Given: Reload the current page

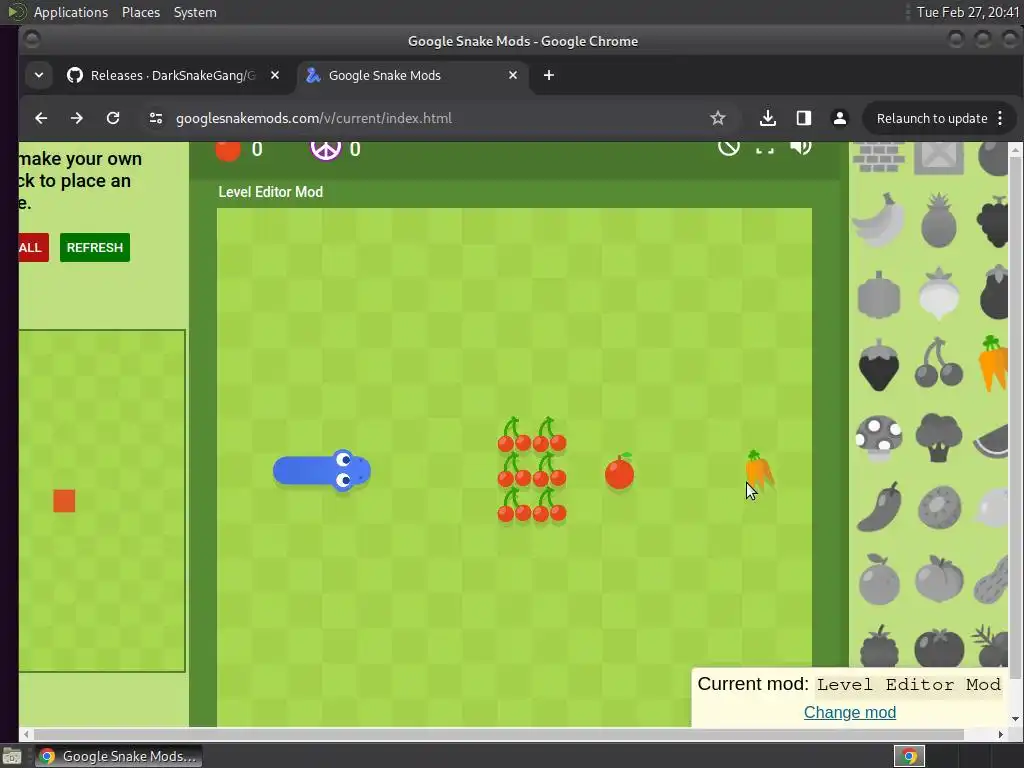Looking at the screenshot, I should (x=113, y=118).
